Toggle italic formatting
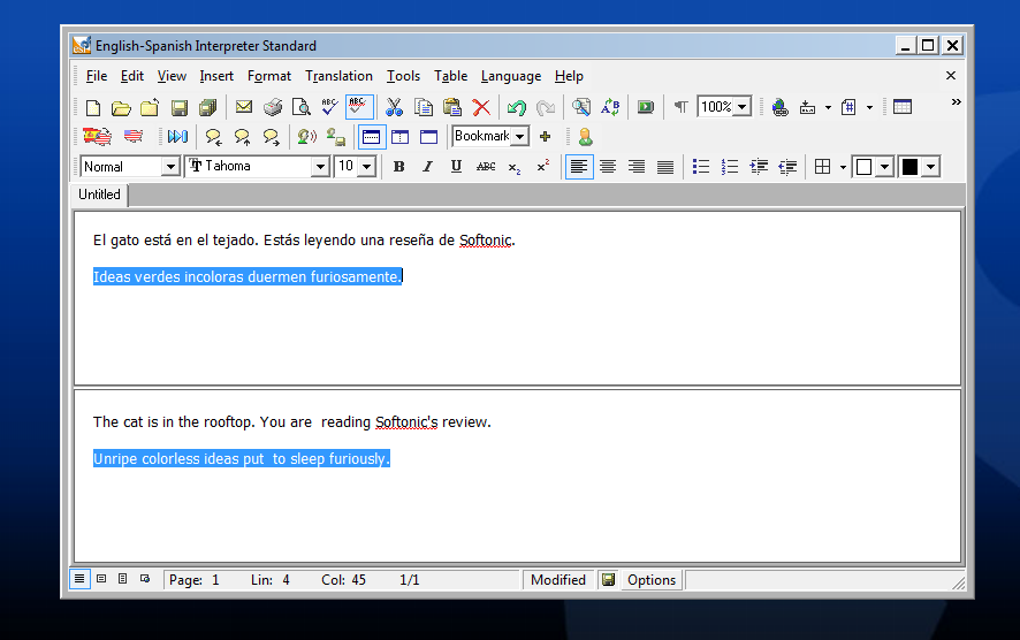 [x=427, y=167]
